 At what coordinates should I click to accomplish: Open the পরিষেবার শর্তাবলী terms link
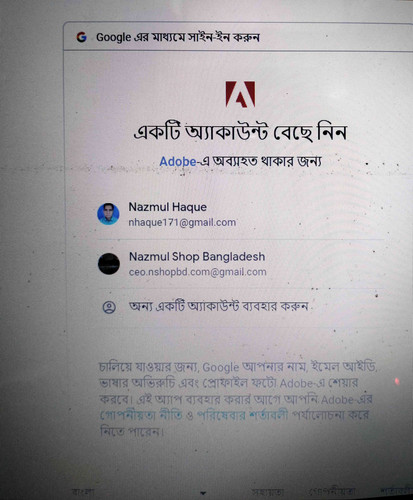click(243, 415)
